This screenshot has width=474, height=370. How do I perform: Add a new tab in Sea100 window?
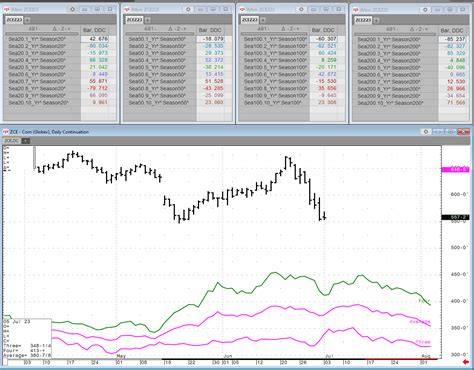click(263, 20)
